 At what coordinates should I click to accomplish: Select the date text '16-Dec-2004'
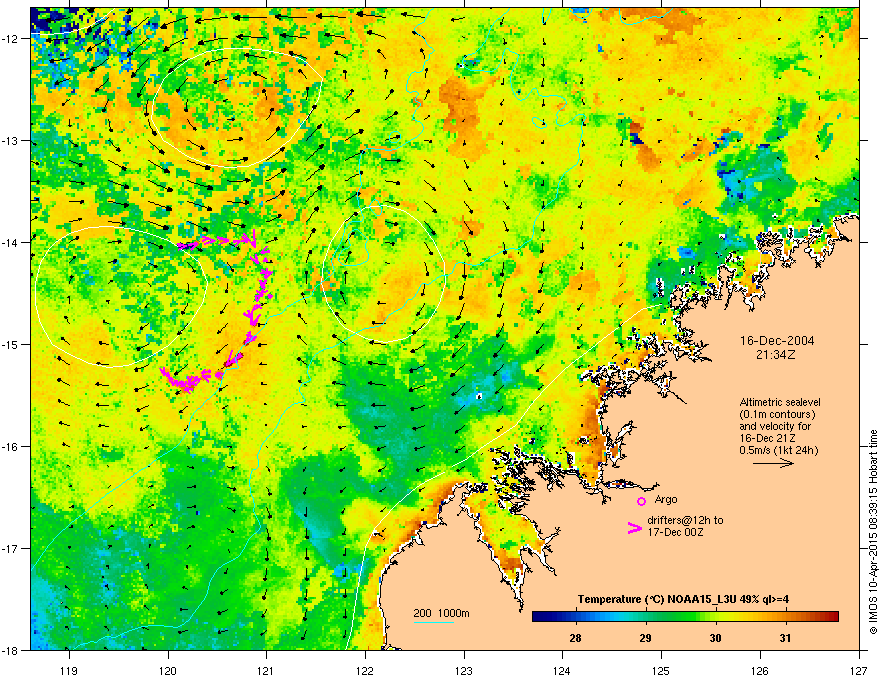click(777, 341)
